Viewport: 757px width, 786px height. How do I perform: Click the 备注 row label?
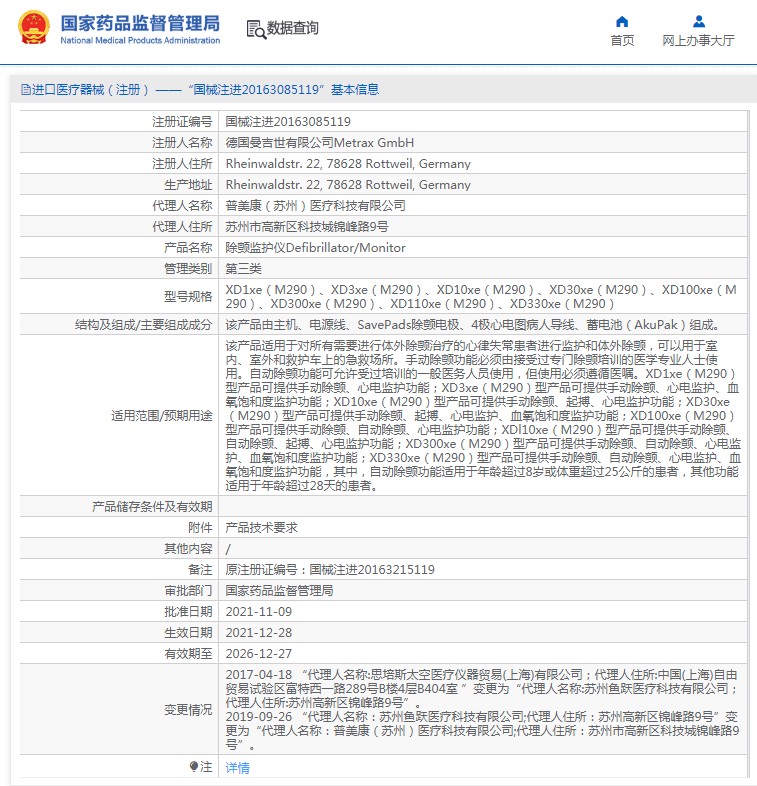coord(200,570)
